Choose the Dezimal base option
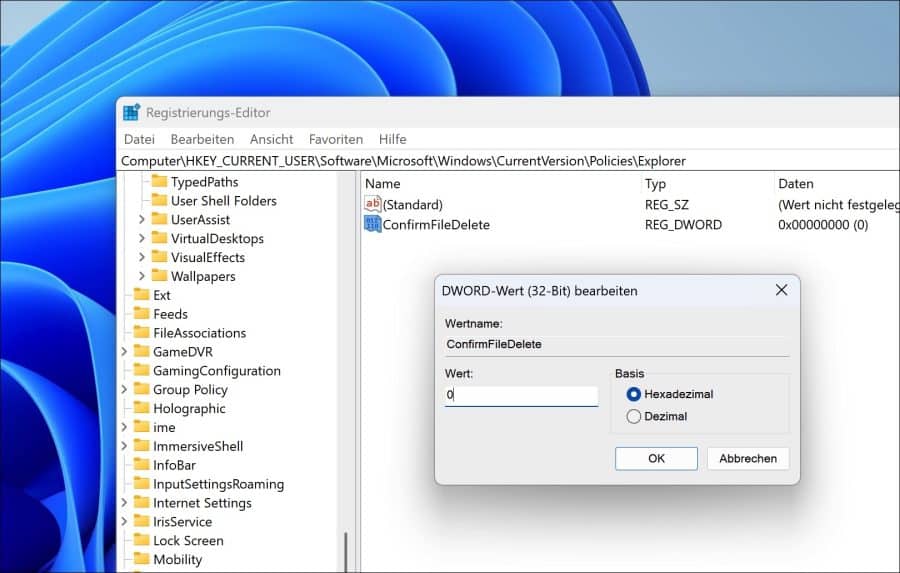 633,417
